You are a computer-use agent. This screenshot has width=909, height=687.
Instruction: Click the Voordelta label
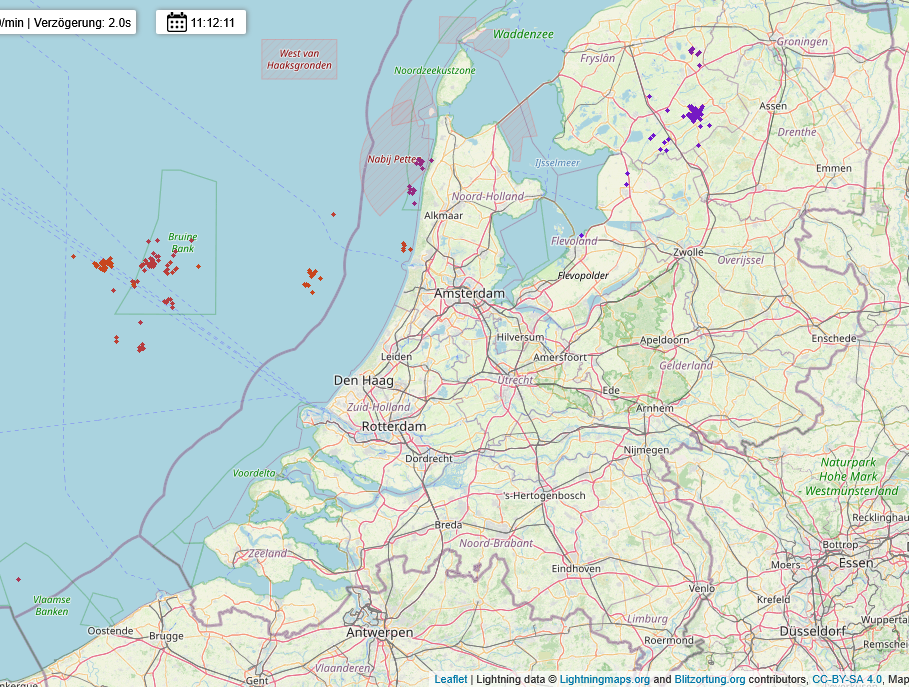coord(254,473)
